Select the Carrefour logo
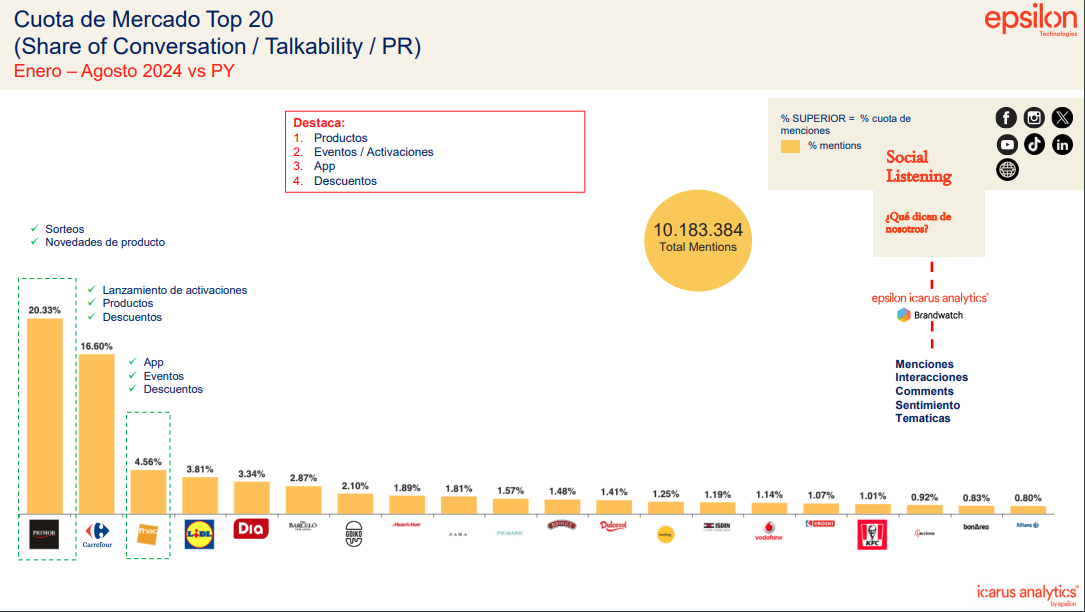Screen dimensions: 1085x612 click(x=97, y=534)
